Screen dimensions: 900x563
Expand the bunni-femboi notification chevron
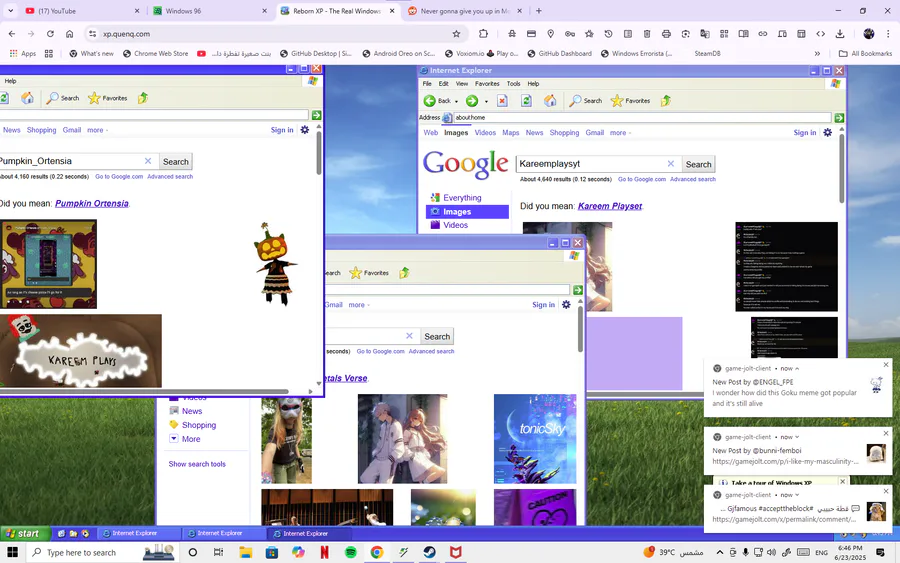point(797,437)
